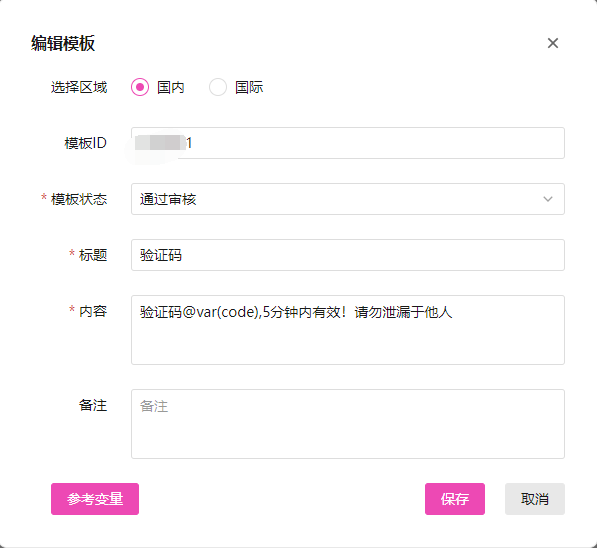Select the 国际 radio button

(218, 87)
